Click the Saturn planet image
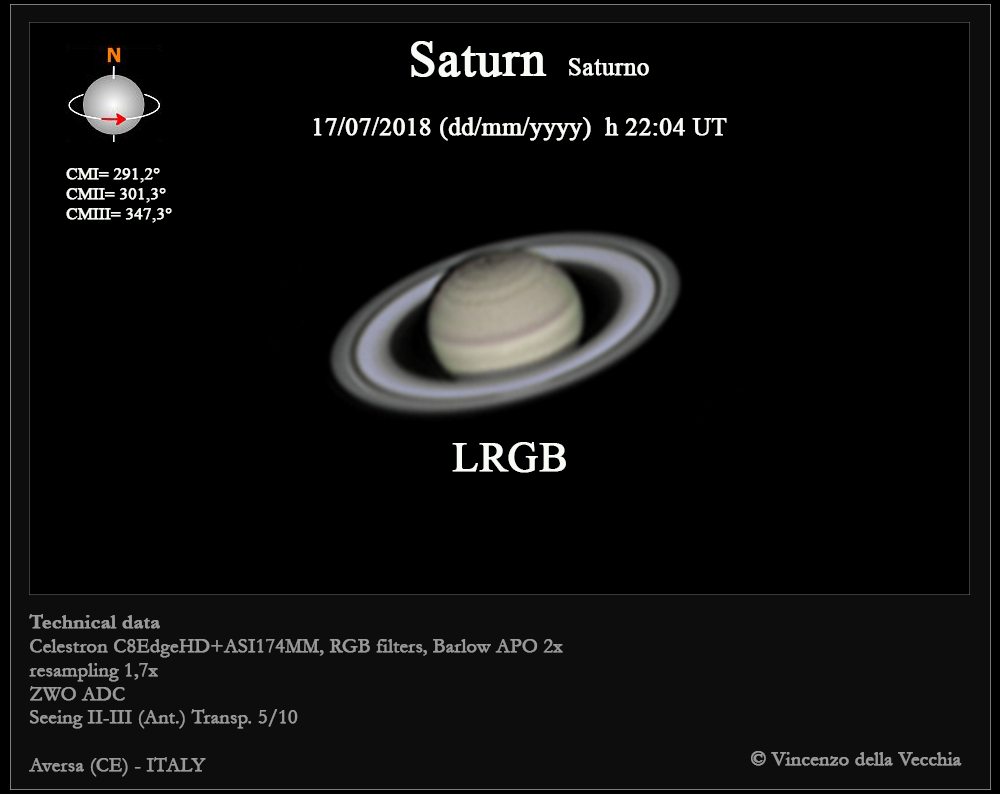 click(505, 323)
